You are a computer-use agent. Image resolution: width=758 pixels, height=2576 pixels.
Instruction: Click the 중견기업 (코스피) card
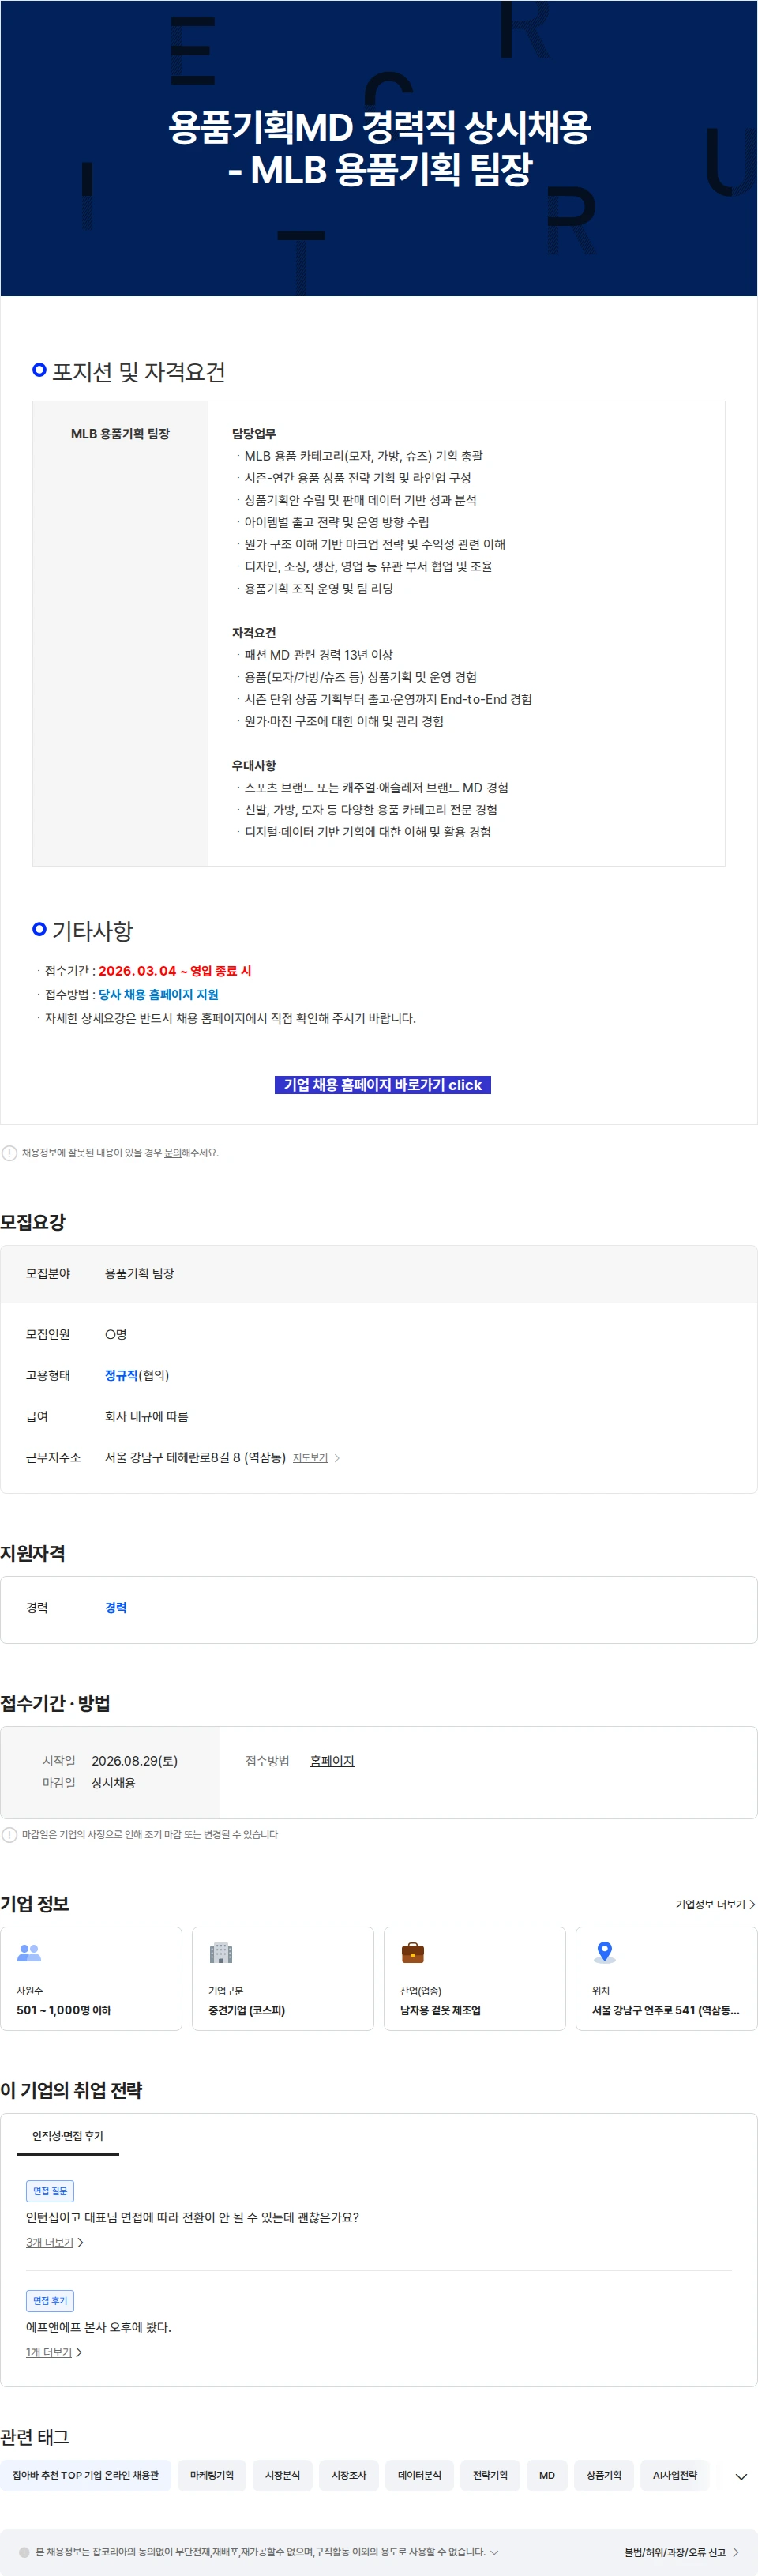coord(283,1978)
